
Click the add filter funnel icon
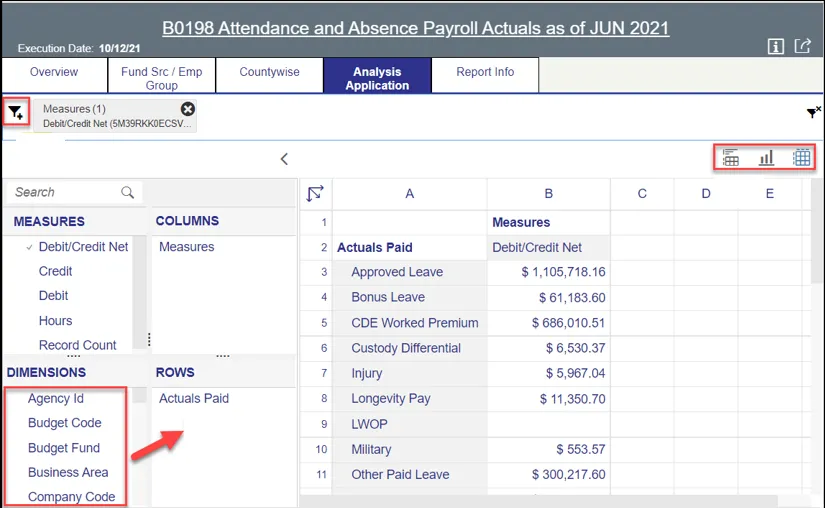pos(16,113)
